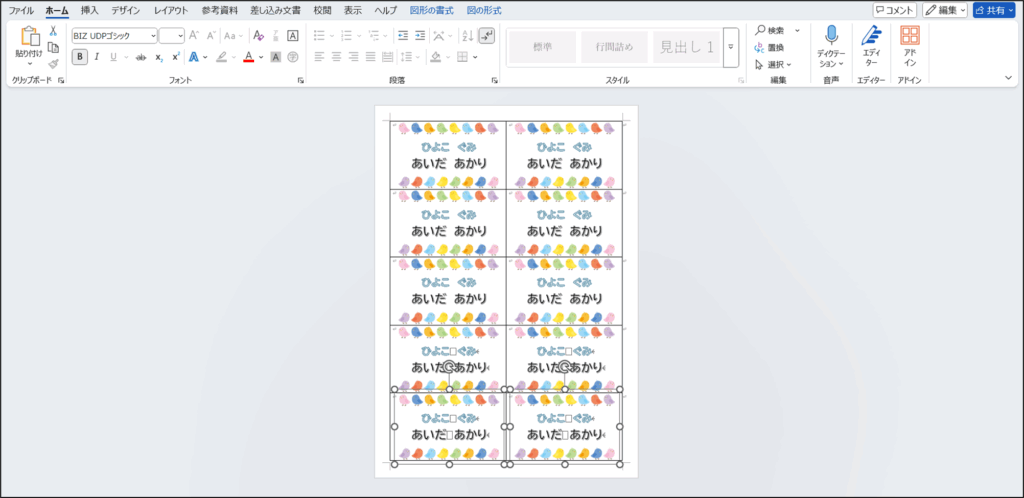Screen dimensions: 1024x498
Task: Collapse the ribbon with the chevron
Action: point(1008,78)
